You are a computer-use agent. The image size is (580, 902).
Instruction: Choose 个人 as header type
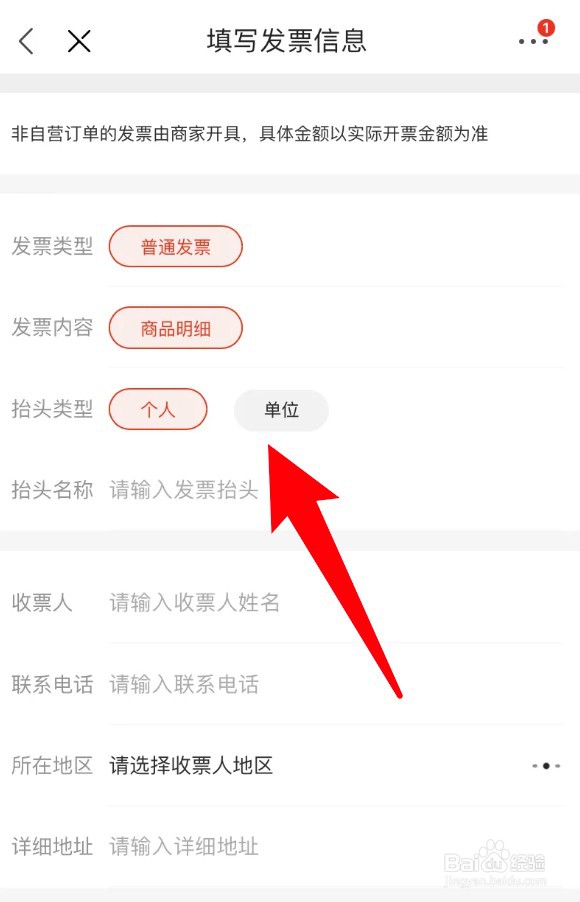point(158,410)
